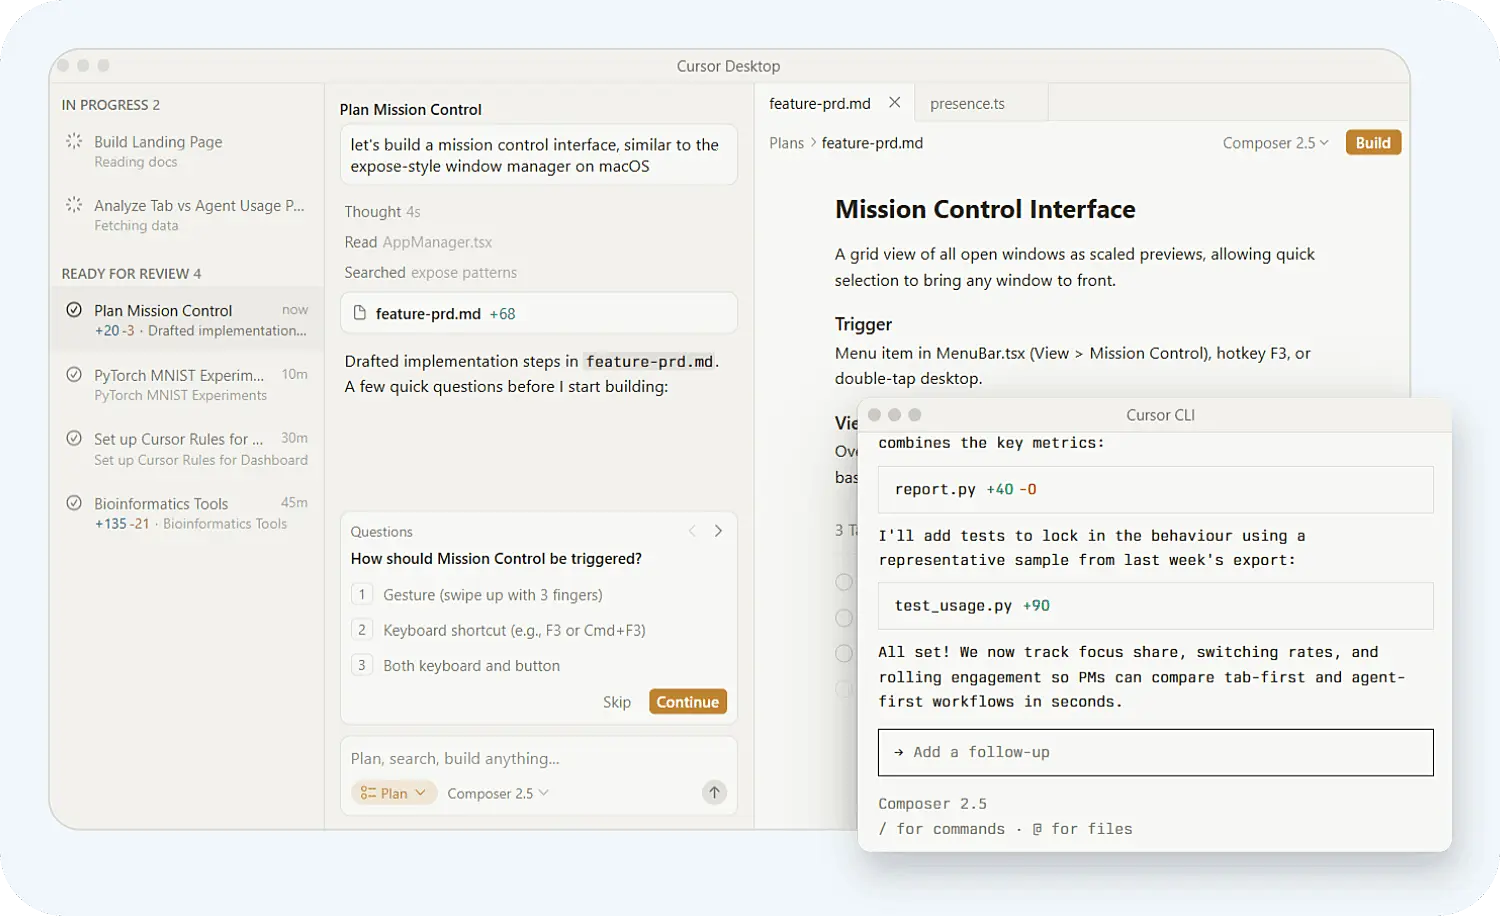
Task: Focus Plan, search, build anything input
Action: point(539,758)
